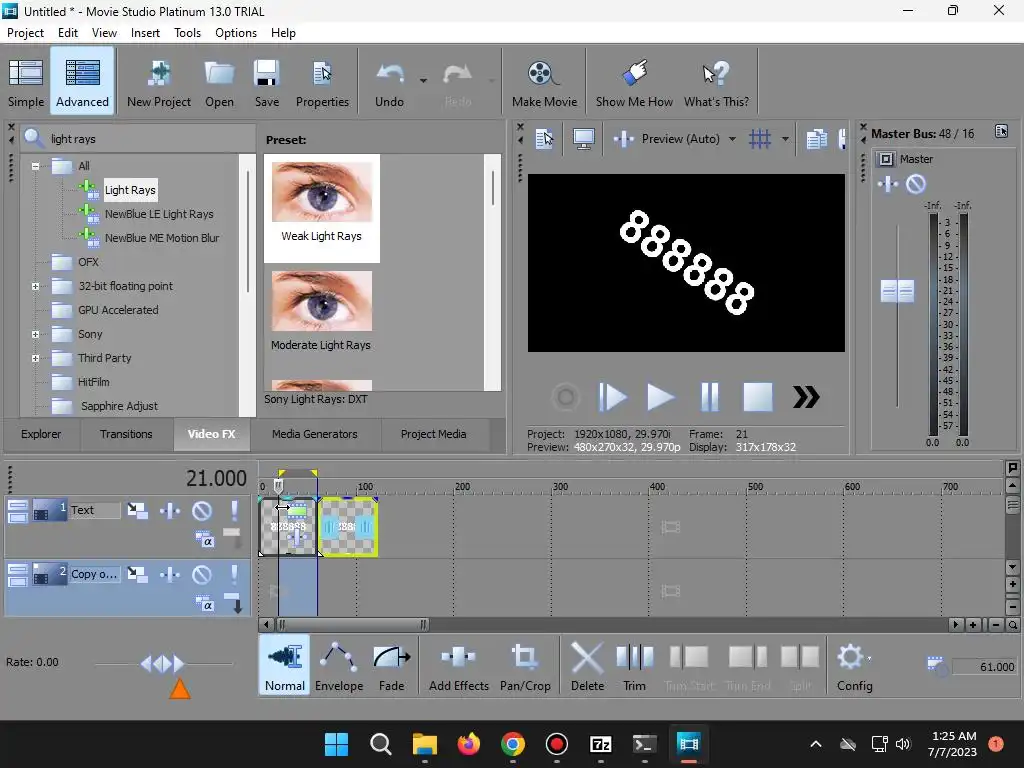
Task: Stop the preview playback
Action: coord(758,397)
